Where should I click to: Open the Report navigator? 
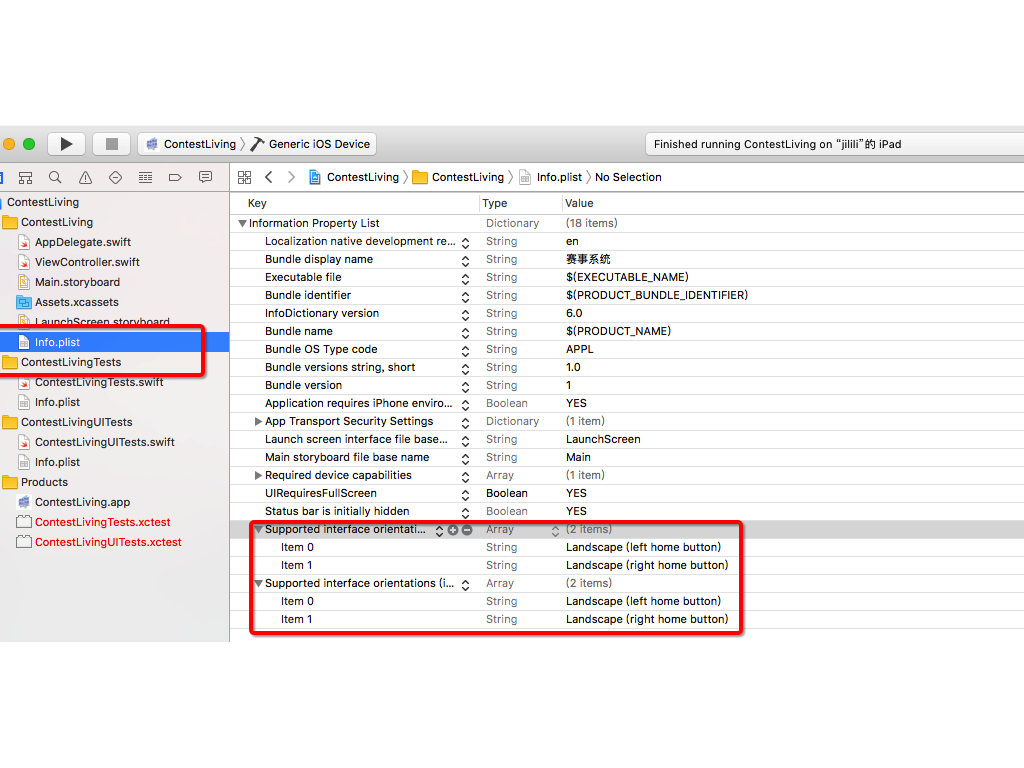pyautogui.click(x=205, y=177)
